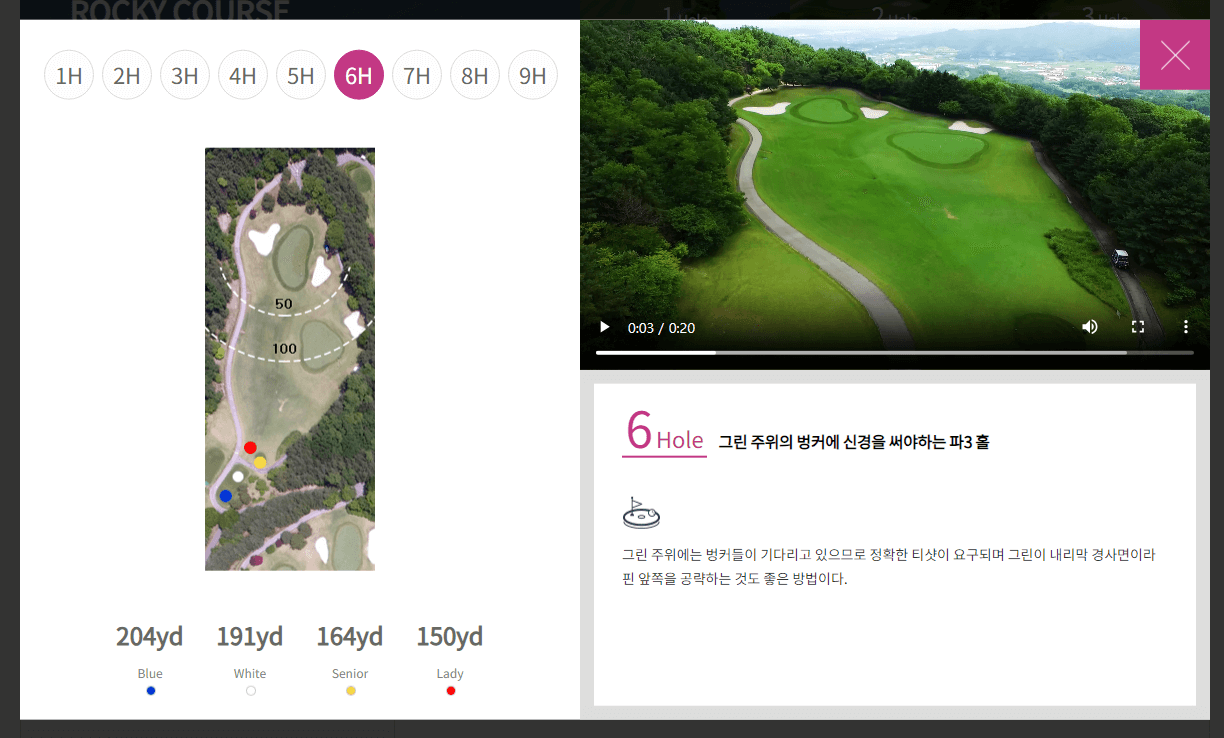Select the yellow tee marker on the course map
Screen dimensions: 1224x738
point(260,462)
